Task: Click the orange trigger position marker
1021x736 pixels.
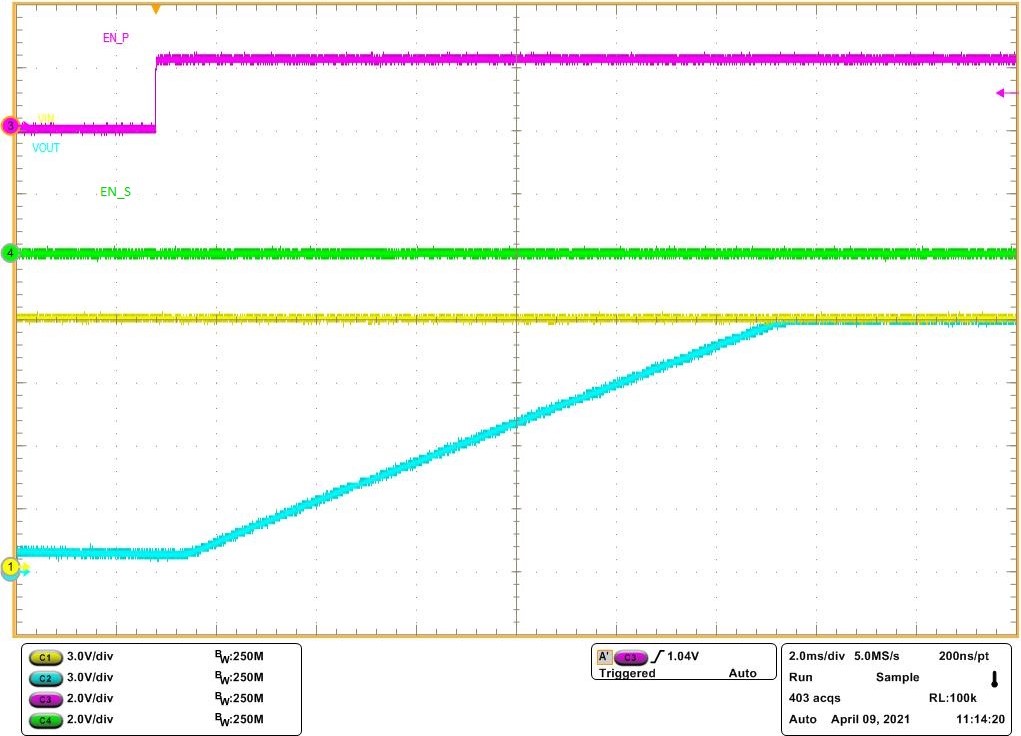Action: (156, 8)
